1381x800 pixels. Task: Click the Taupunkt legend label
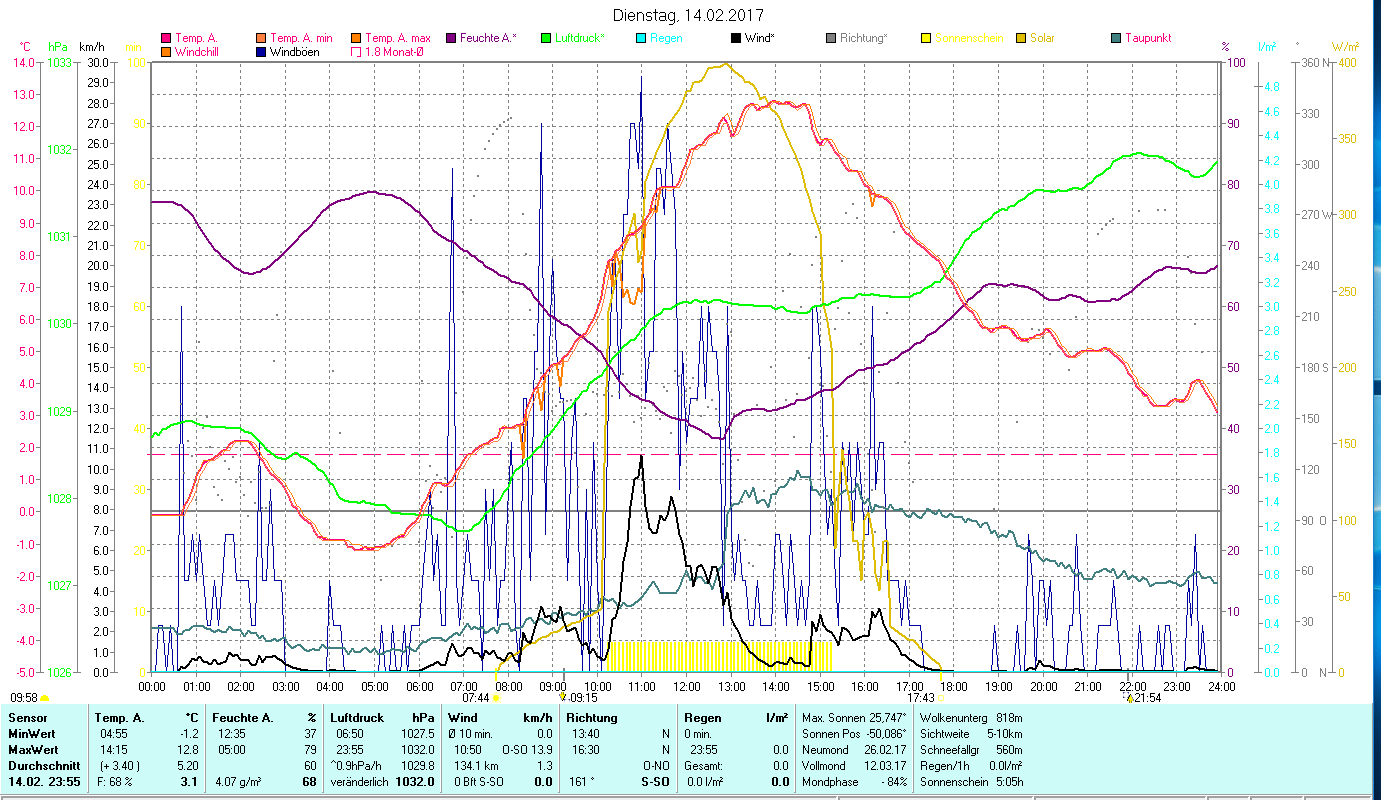[1148, 38]
